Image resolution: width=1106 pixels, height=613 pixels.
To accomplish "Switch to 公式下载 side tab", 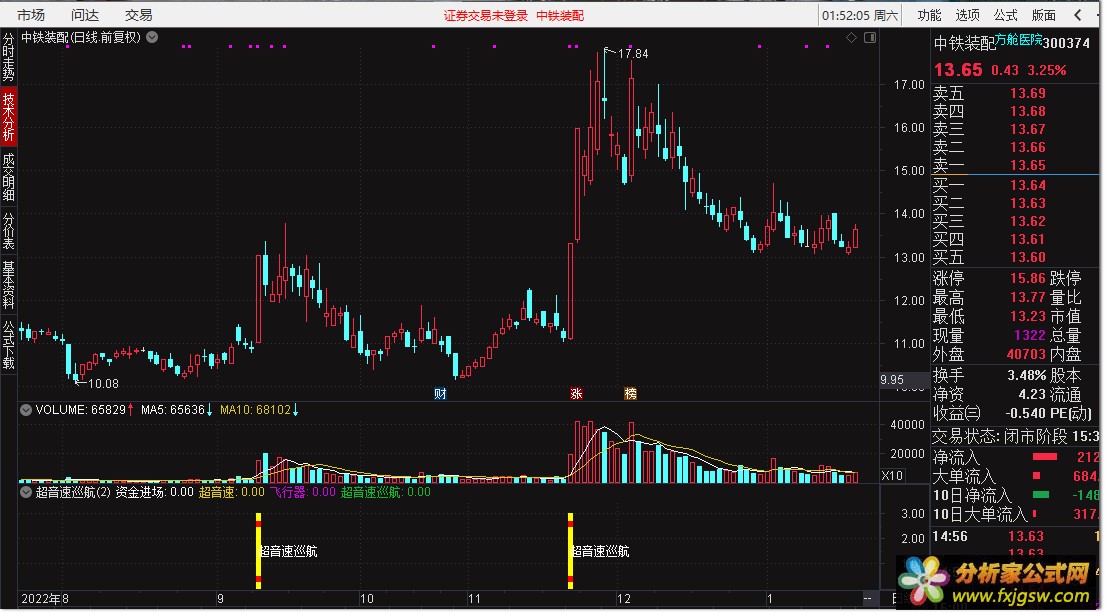I will pos(8,345).
